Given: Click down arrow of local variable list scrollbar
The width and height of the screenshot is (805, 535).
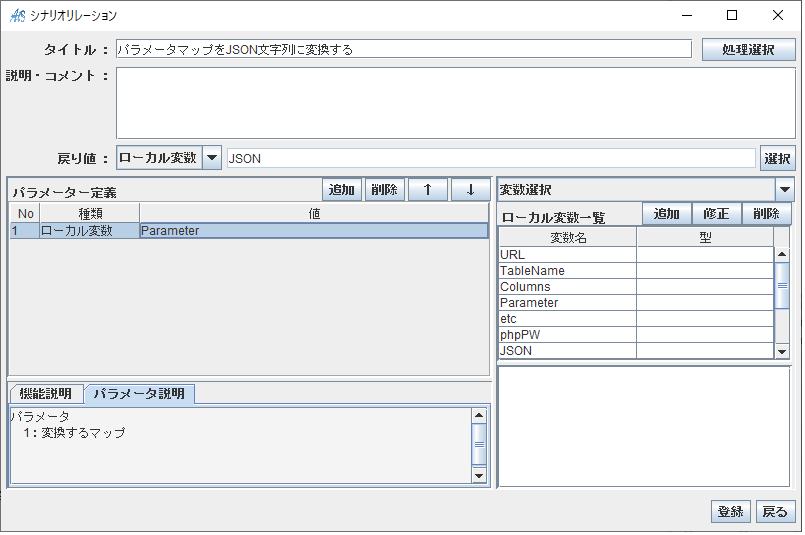Looking at the screenshot, I should 781,351.
